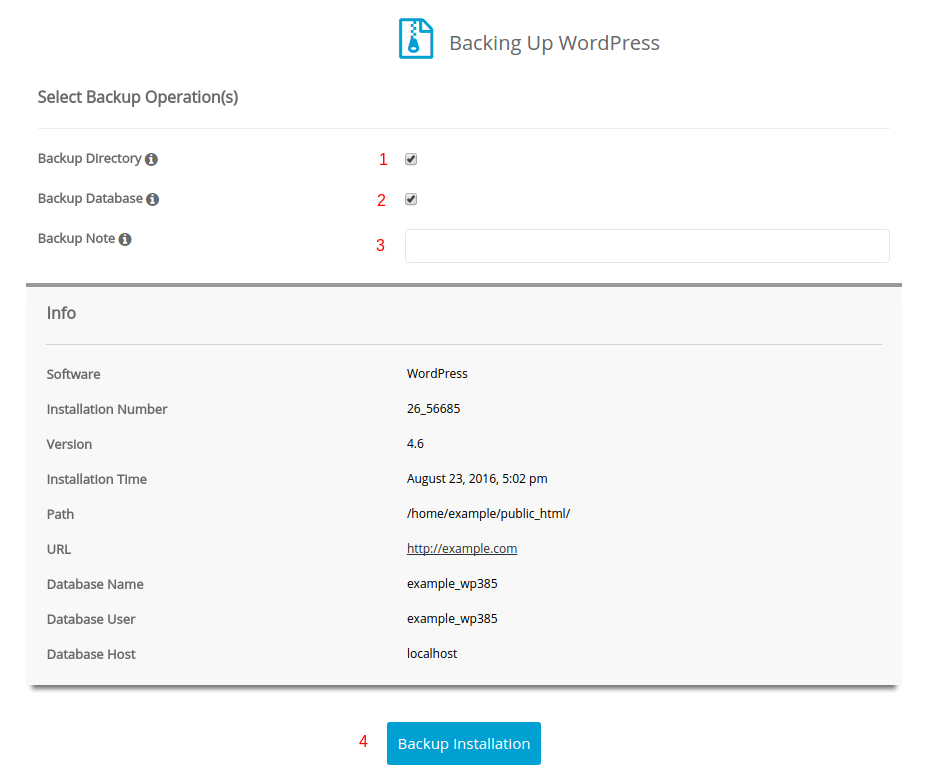Click the 'Select Backup Operation(s)' heading
Screen dimensions: 929x782
pos(138,97)
